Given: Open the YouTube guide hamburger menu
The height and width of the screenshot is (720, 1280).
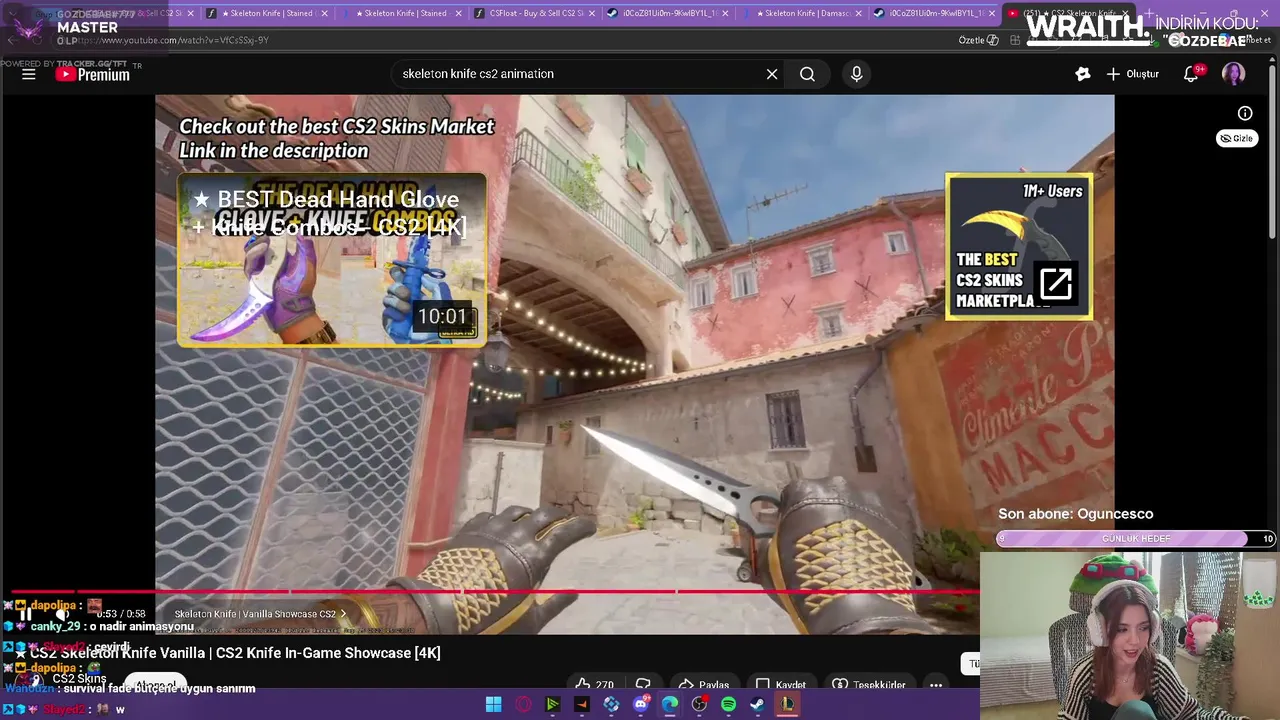Looking at the screenshot, I should (x=29, y=74).
